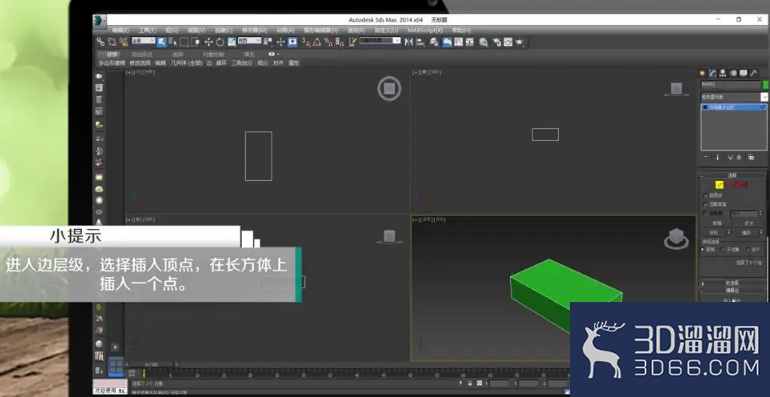
Task: Click the Align tool icon
Action: click(x=420, y=42)
